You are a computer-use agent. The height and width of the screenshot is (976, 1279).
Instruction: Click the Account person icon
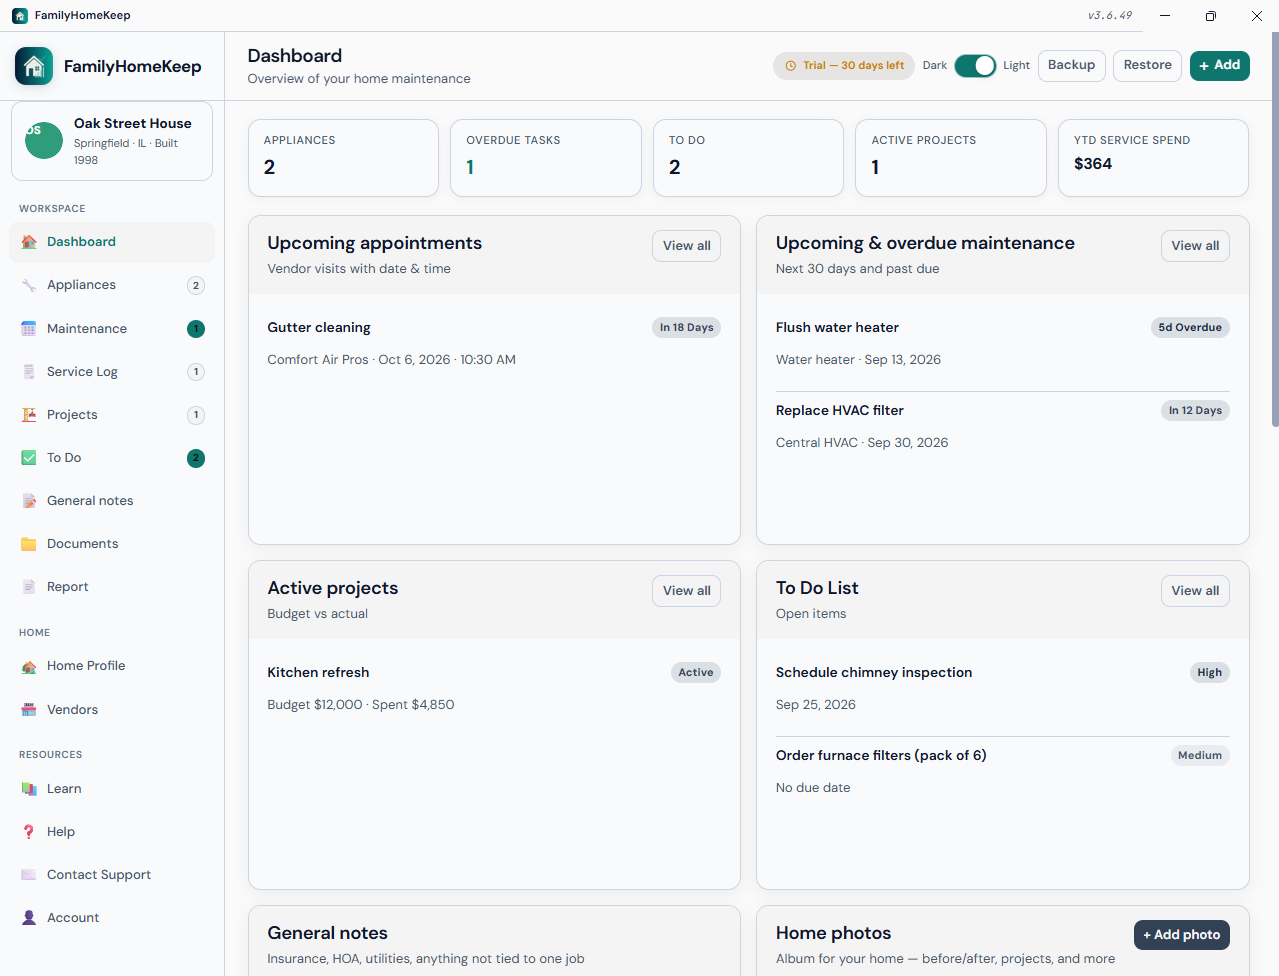tap(29, 918)
